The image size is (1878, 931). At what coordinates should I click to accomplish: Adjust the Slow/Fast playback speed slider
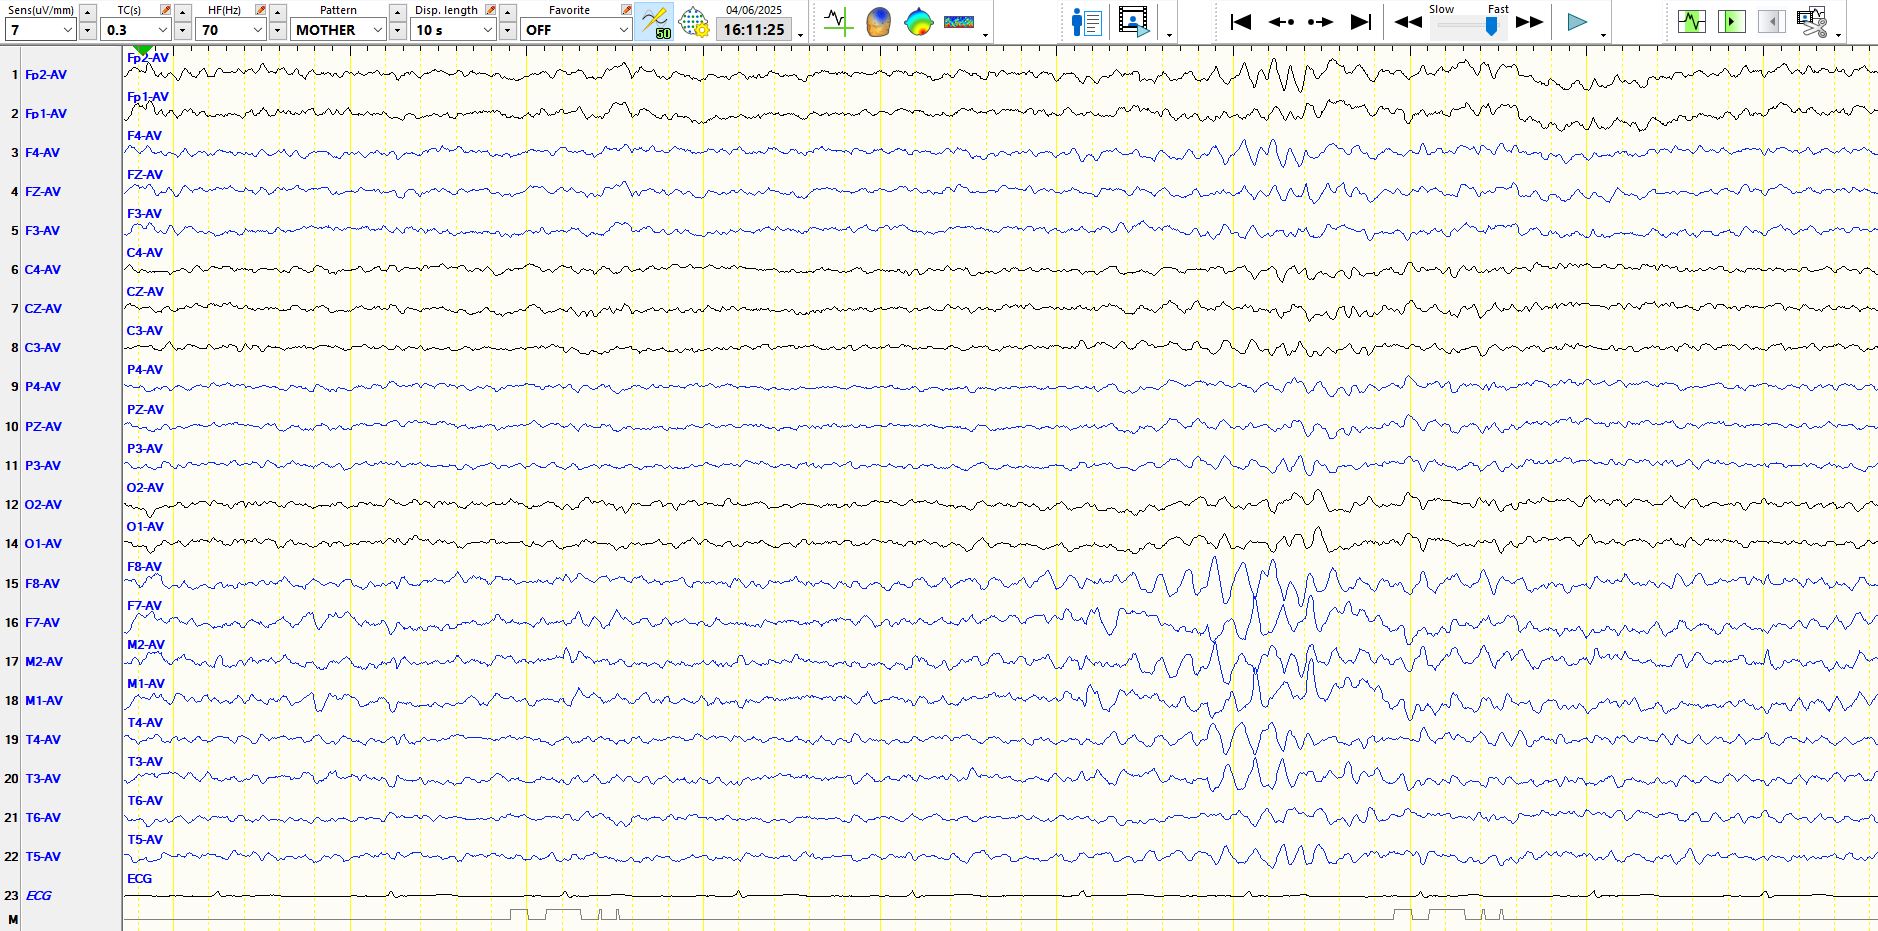click(1490, 26)
